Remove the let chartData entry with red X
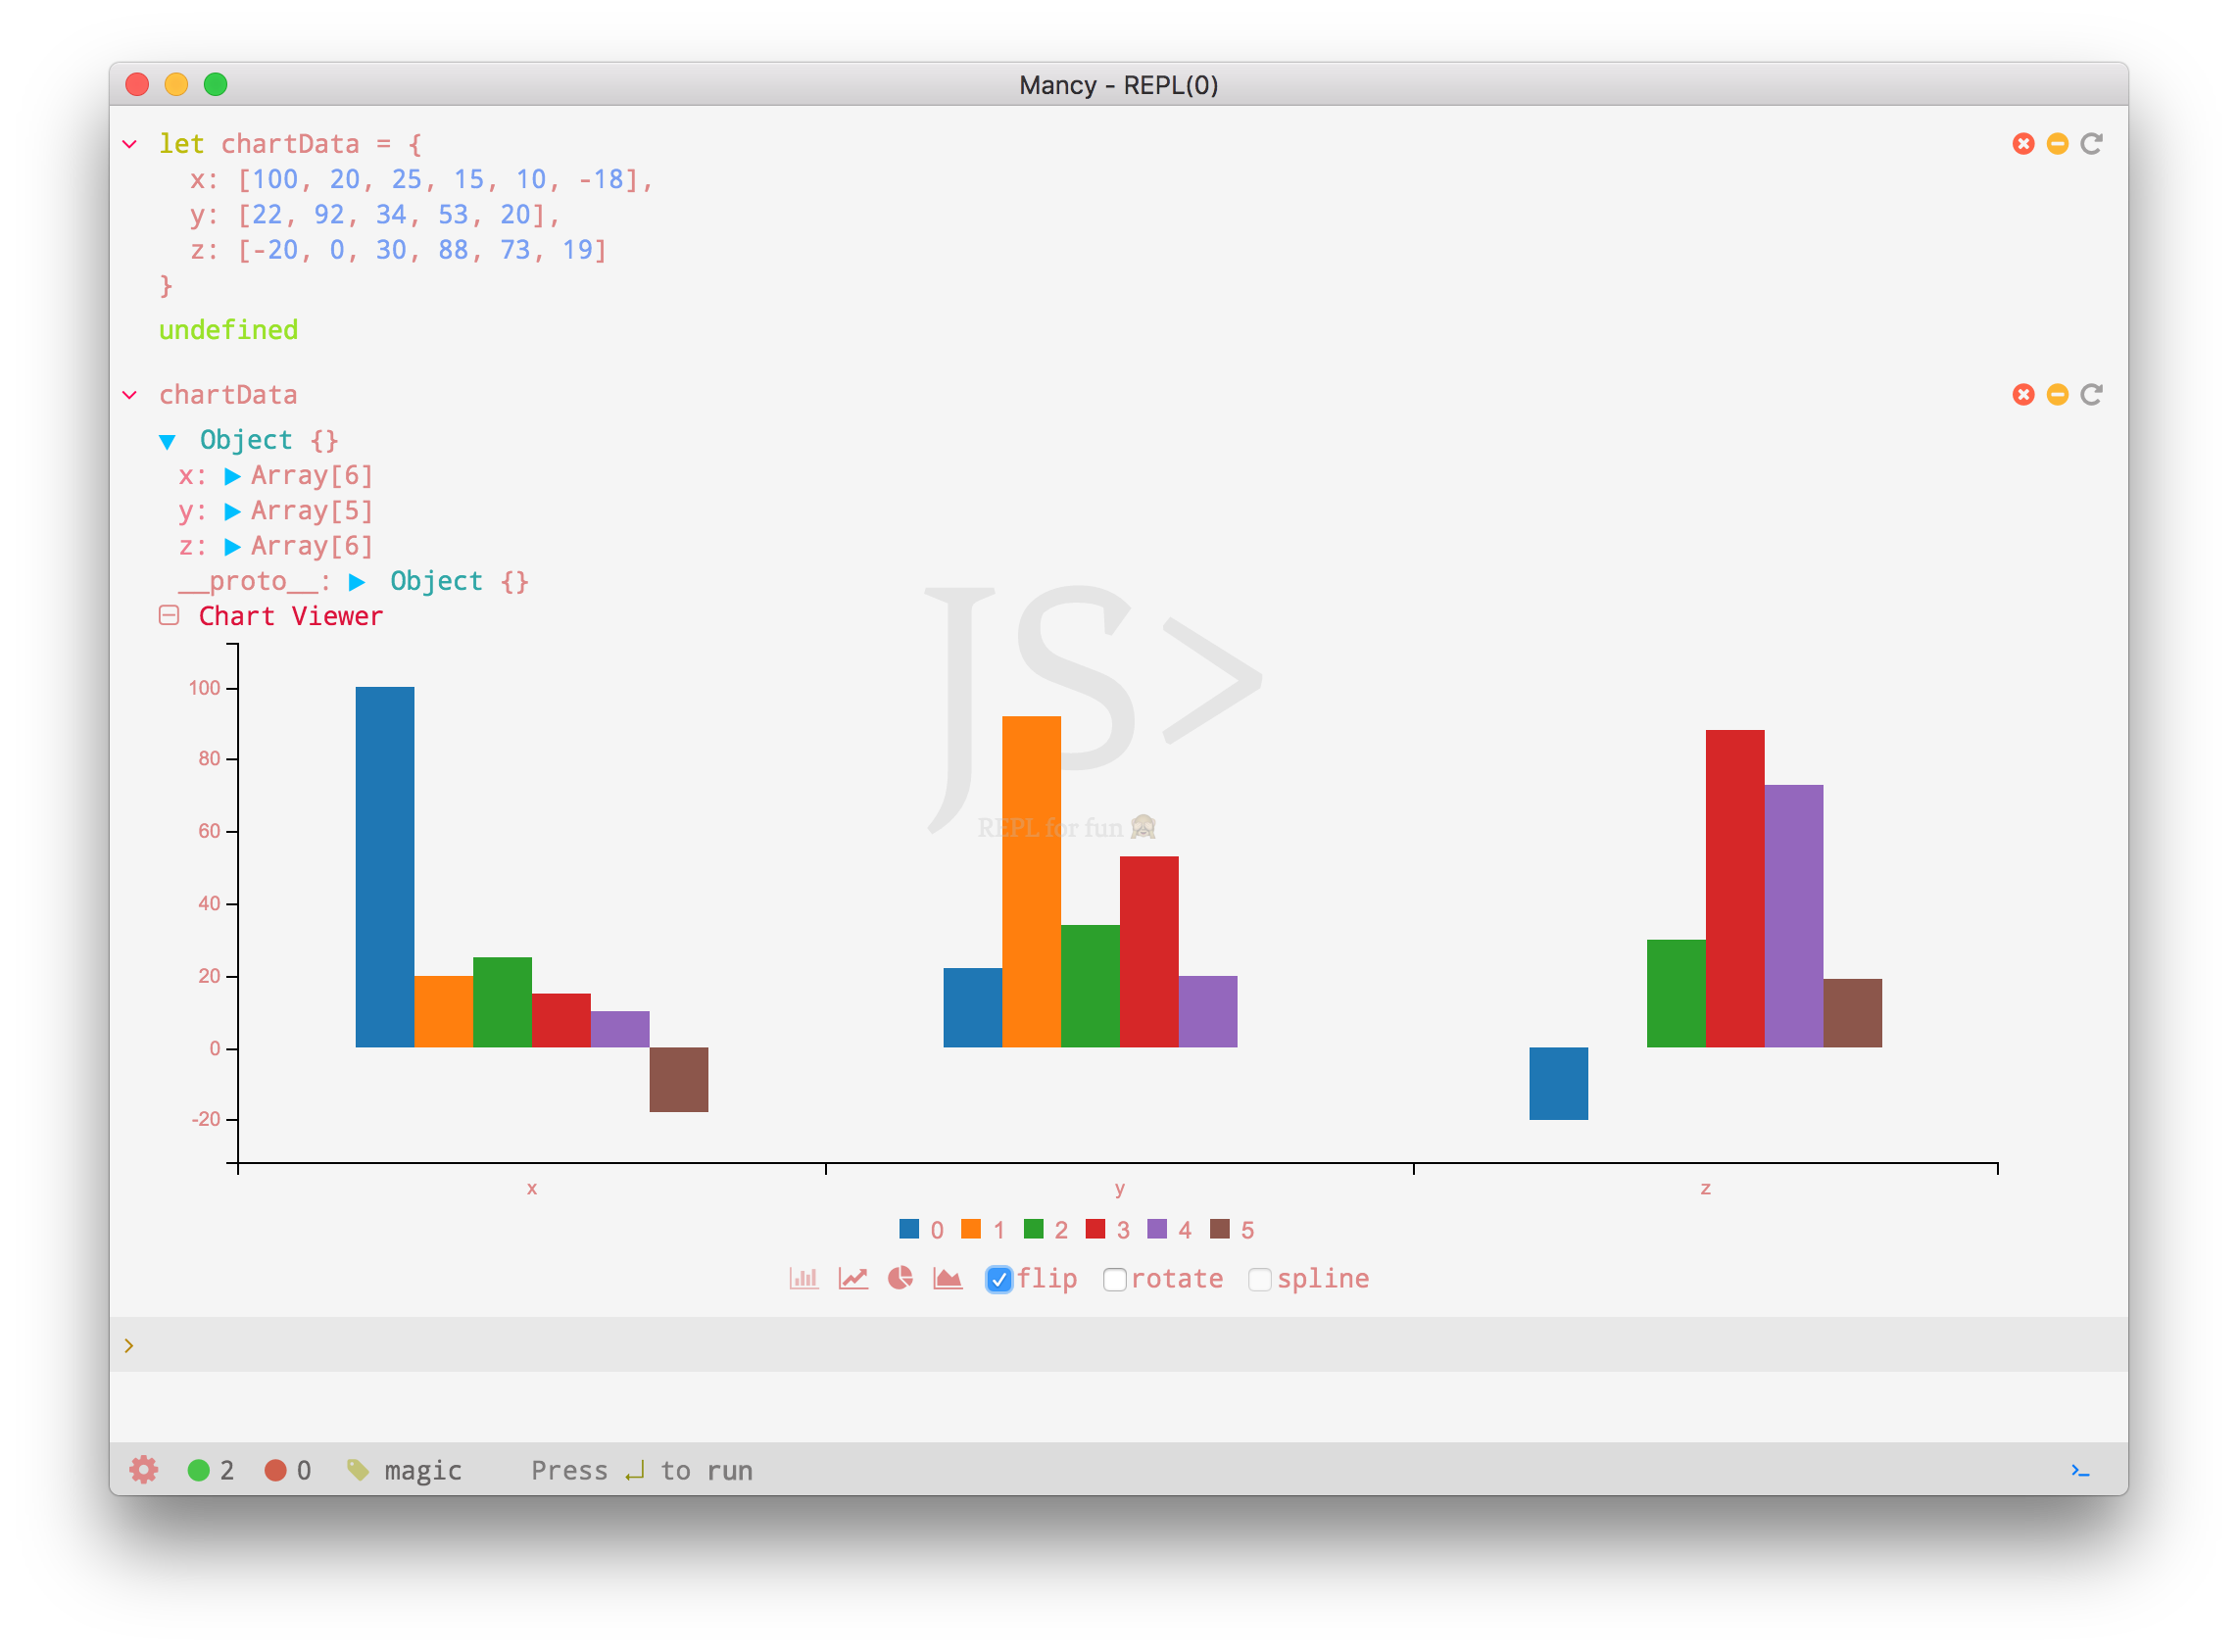 click(x=2023, y=144)
